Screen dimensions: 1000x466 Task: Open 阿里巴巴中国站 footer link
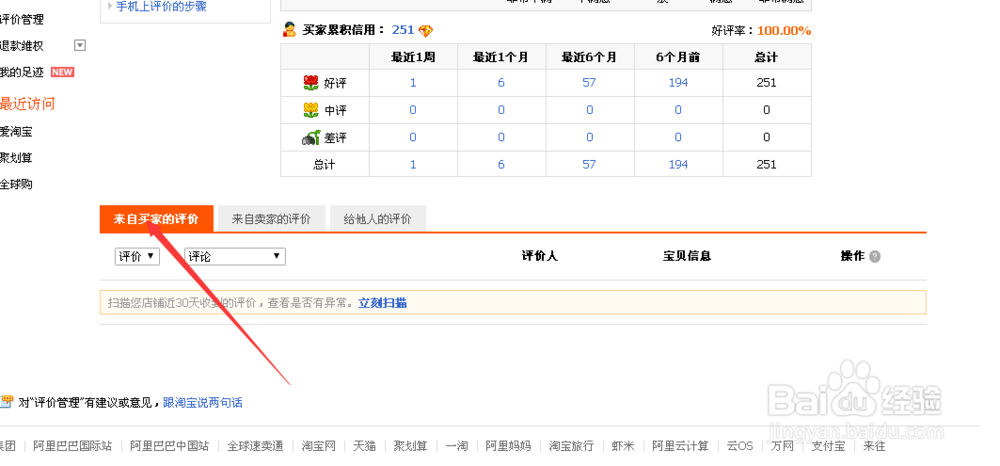point(169,446)
